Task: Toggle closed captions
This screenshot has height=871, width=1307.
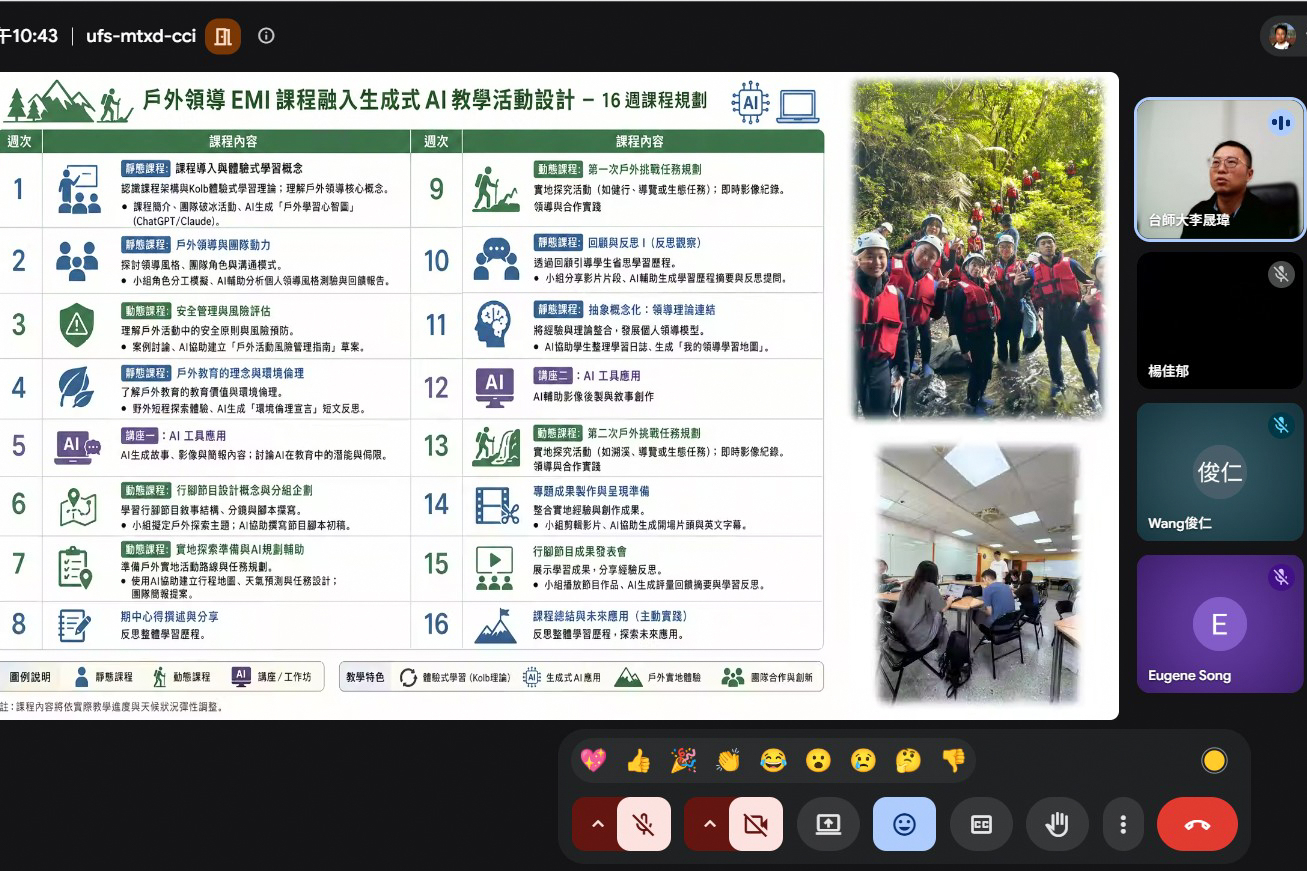Action: 981,824
